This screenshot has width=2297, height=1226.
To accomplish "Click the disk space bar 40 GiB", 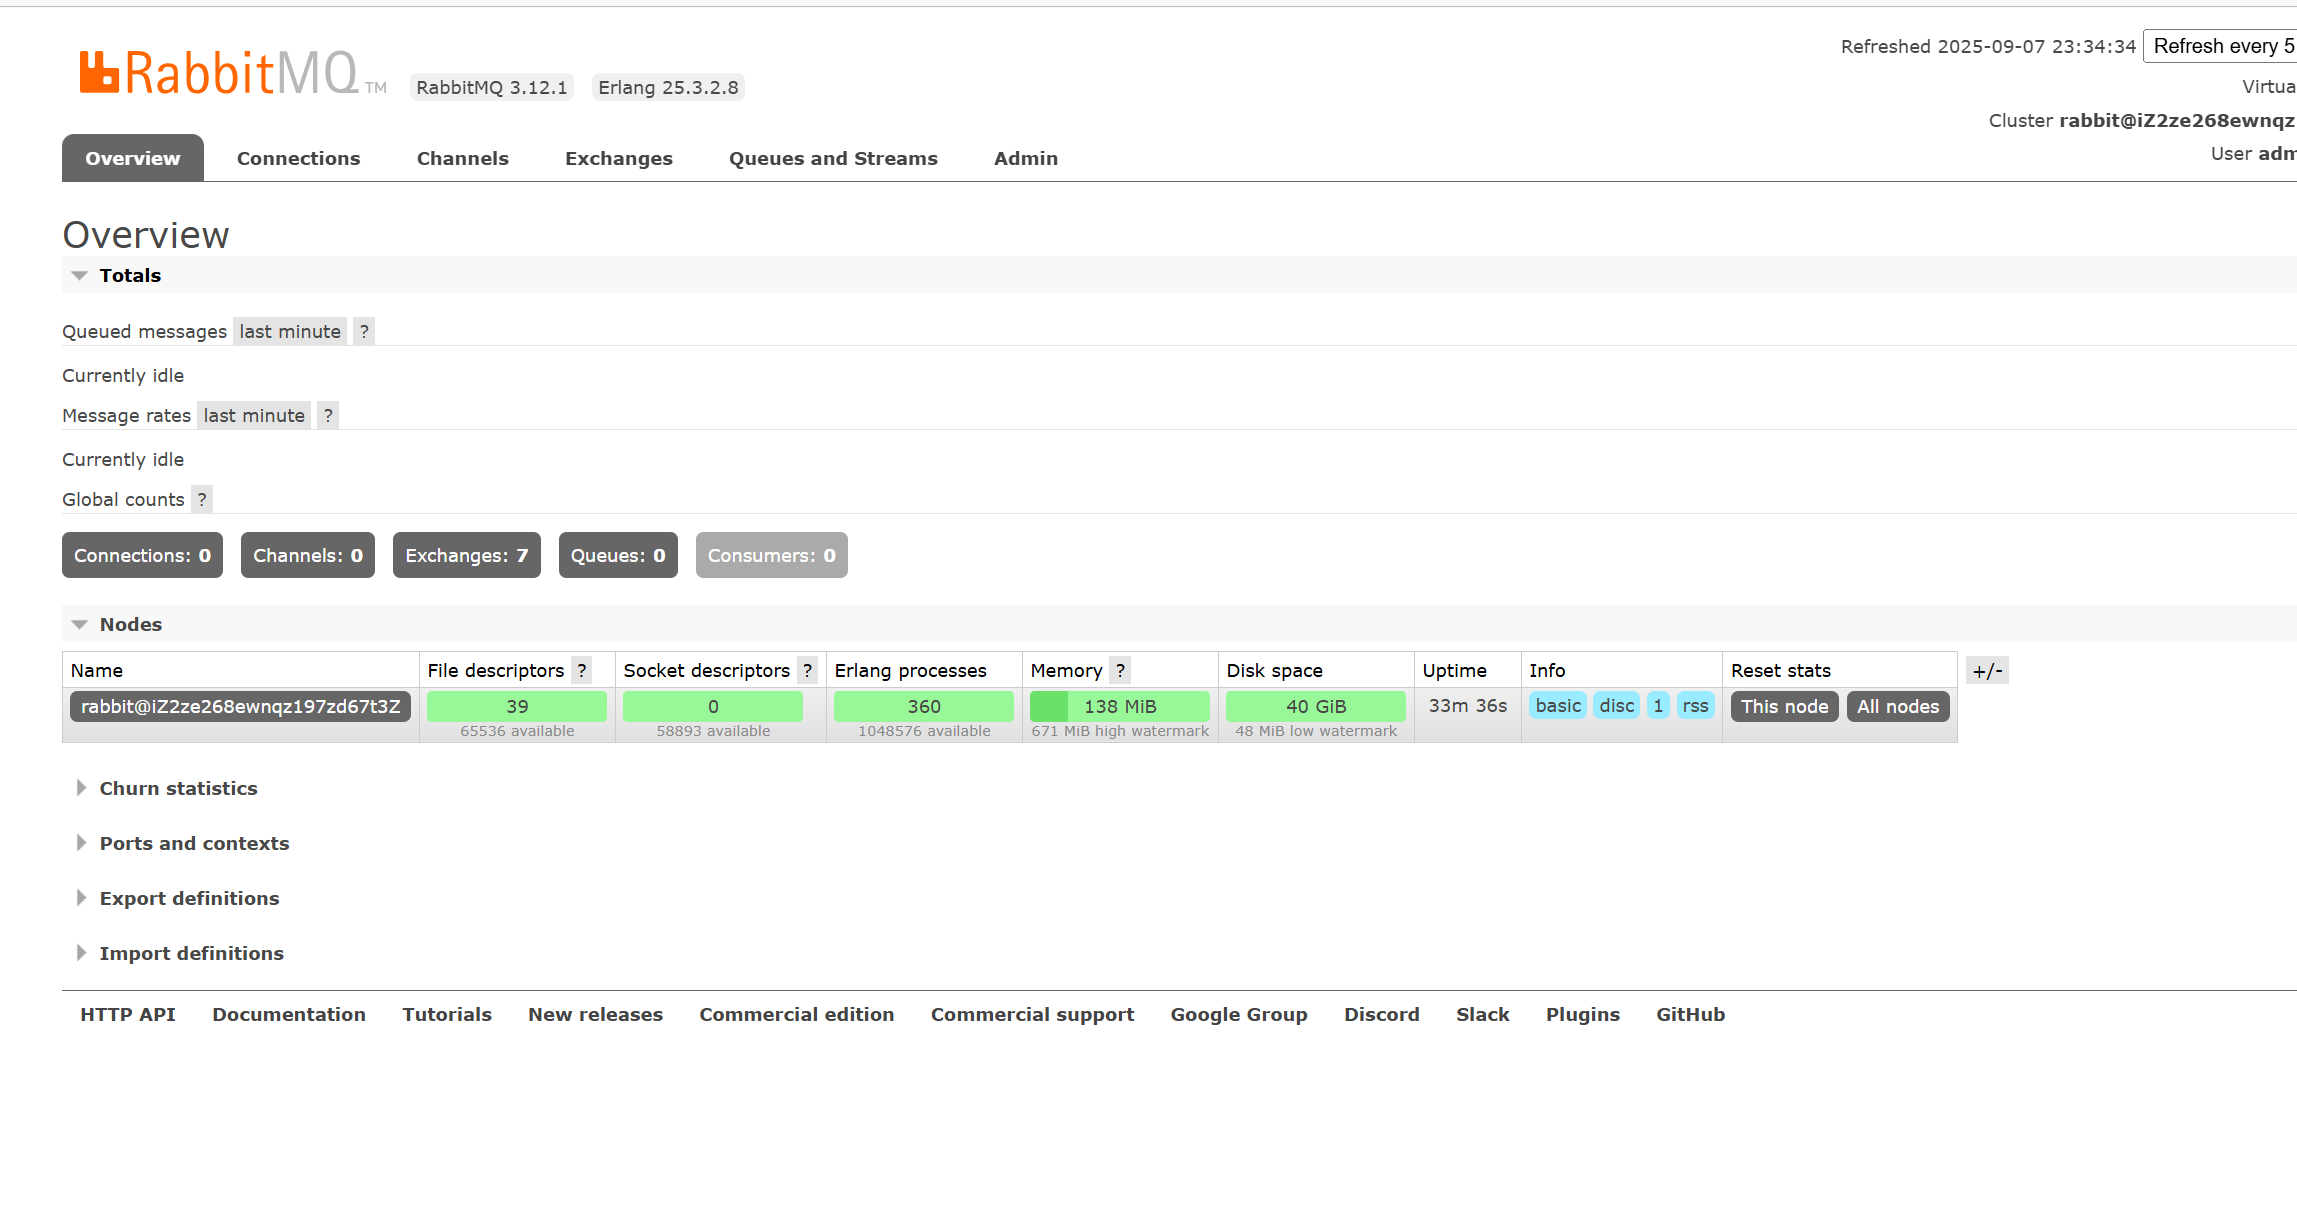I will coord(1316,706).
